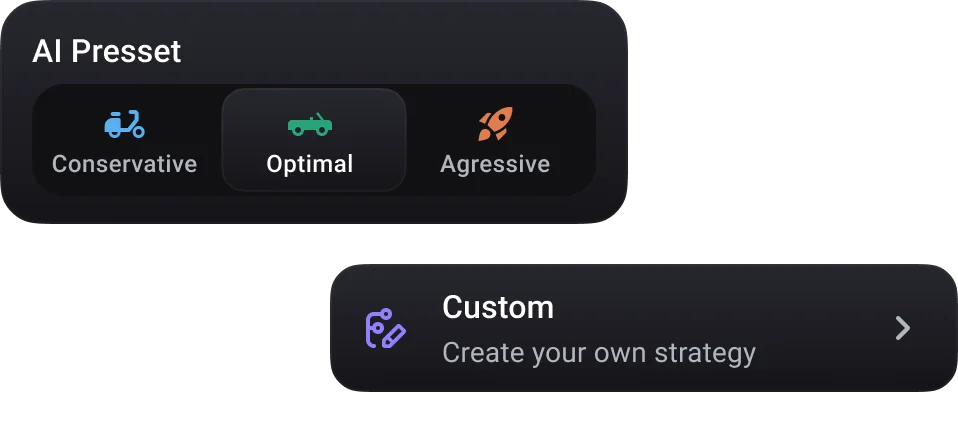Activate the highlighted Optimal segment button
The width and height of the screenshot is (958, 440).
pyautogui.click(x=313, y=141)
